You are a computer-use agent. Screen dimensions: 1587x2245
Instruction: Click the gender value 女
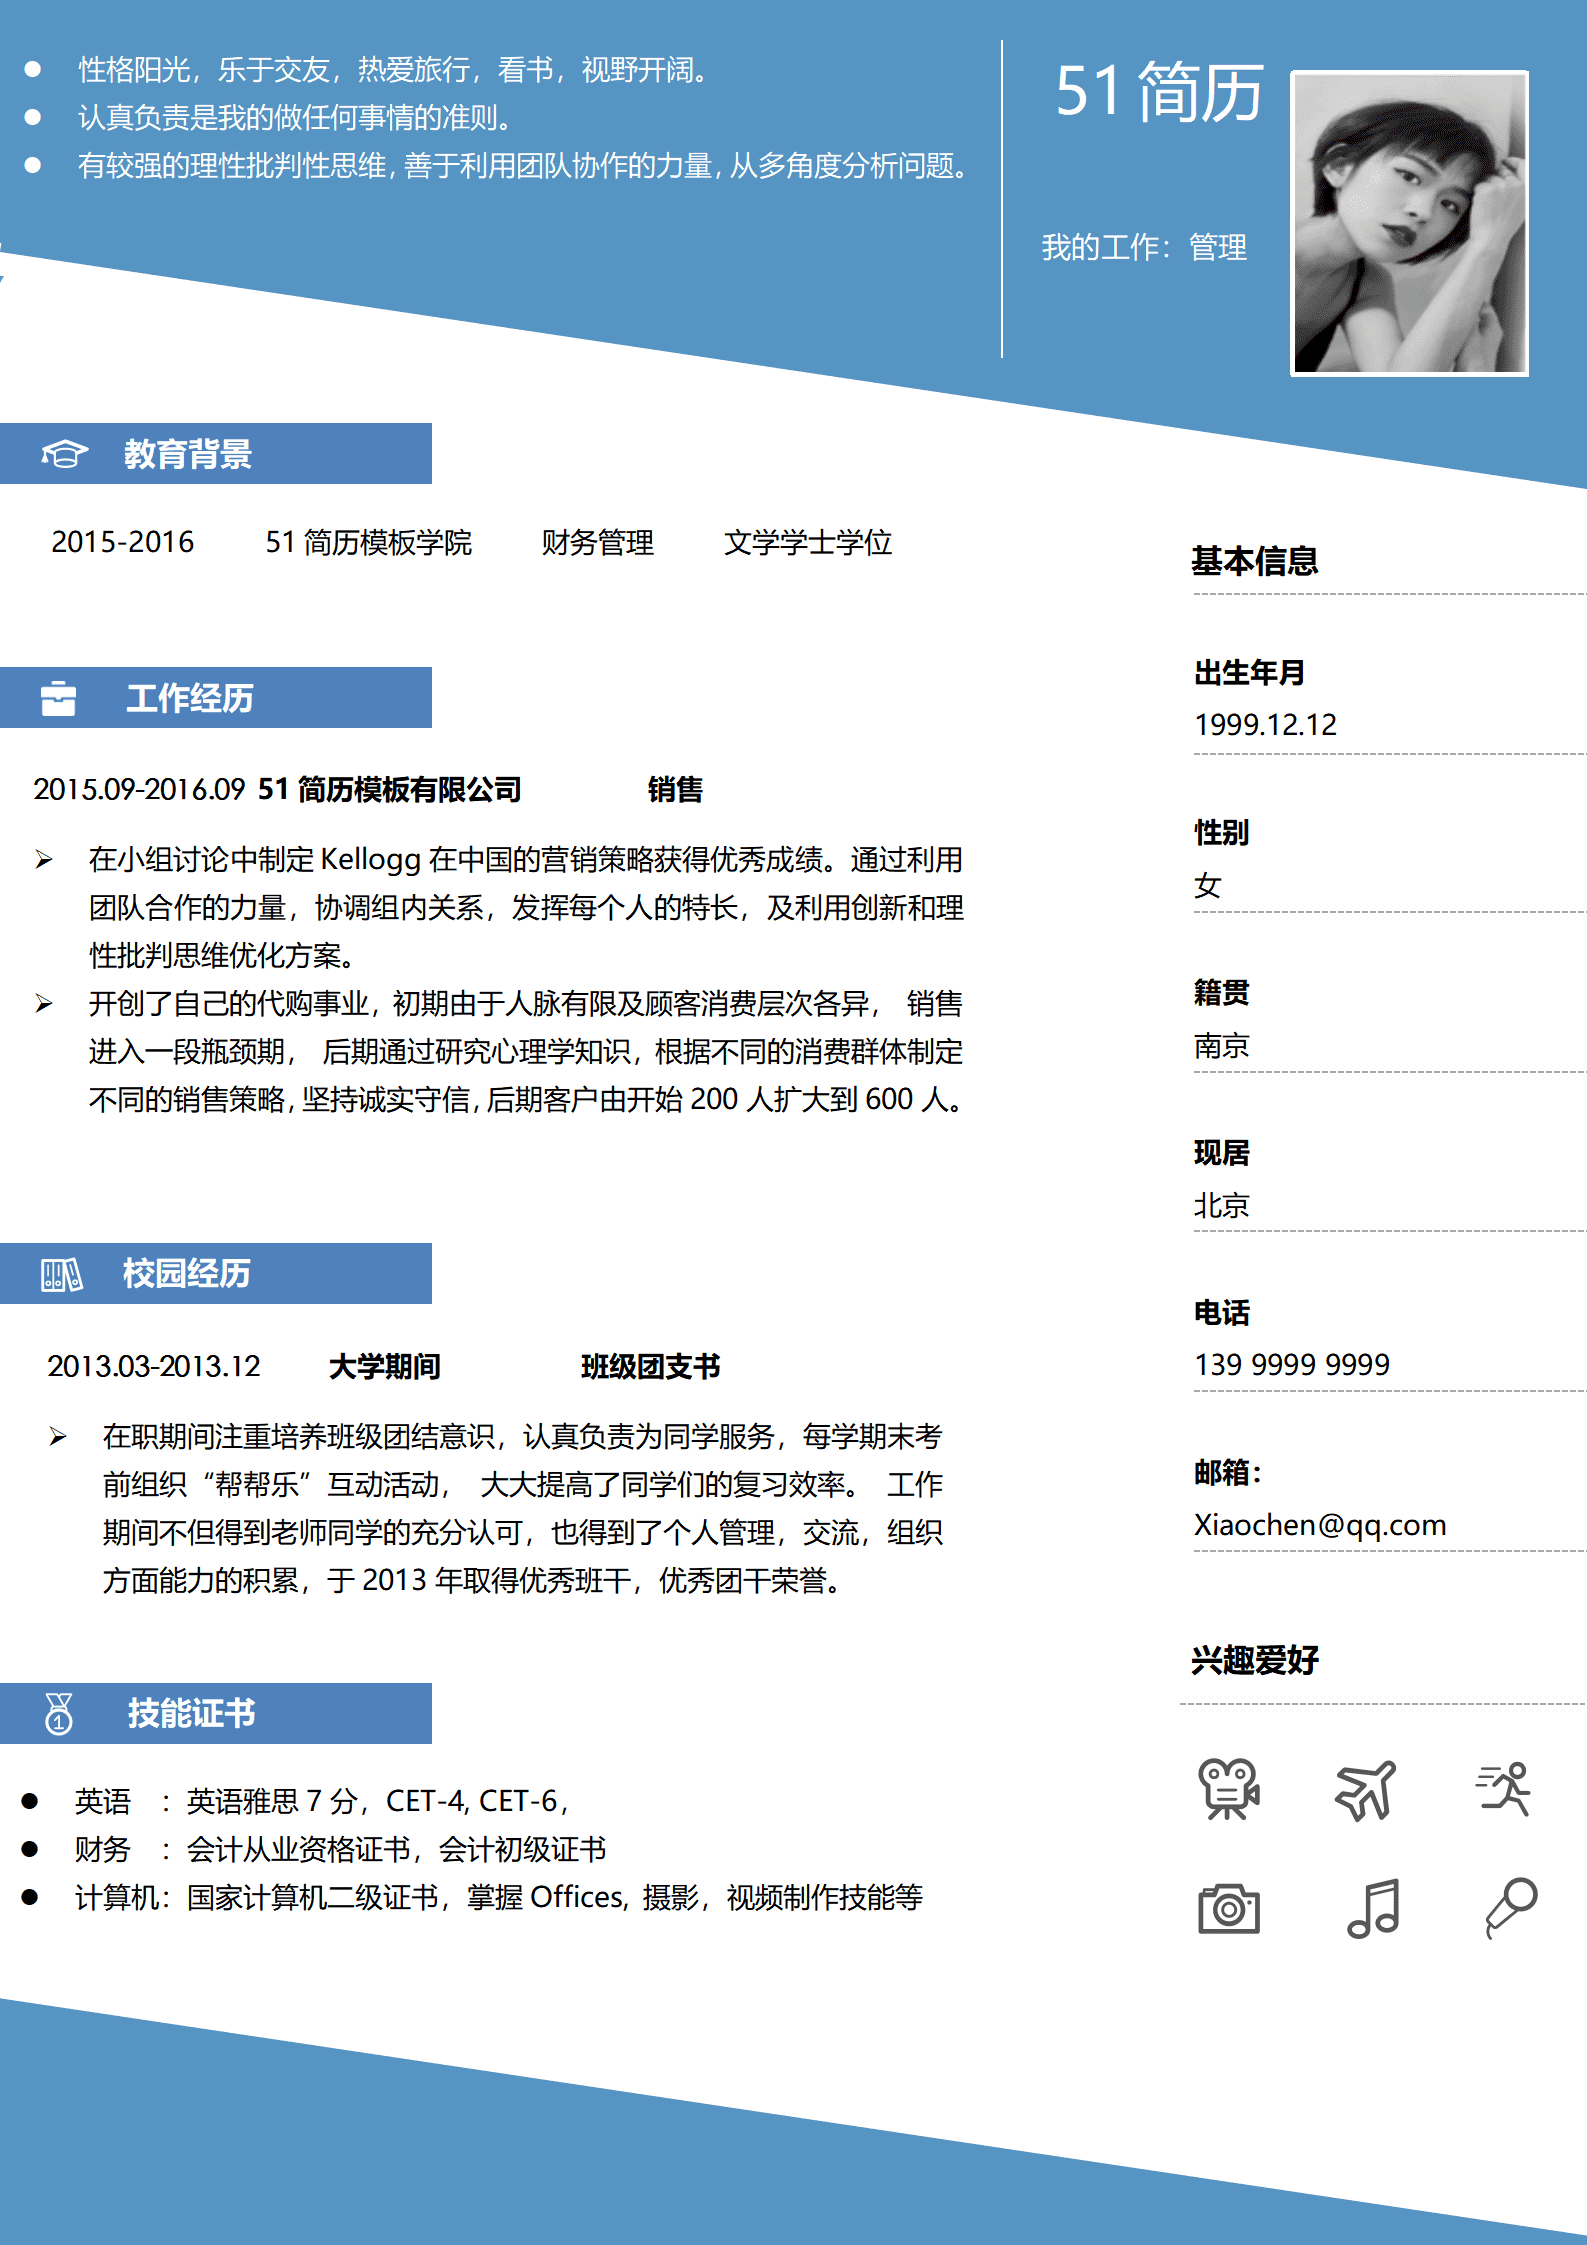(1207, 884)
